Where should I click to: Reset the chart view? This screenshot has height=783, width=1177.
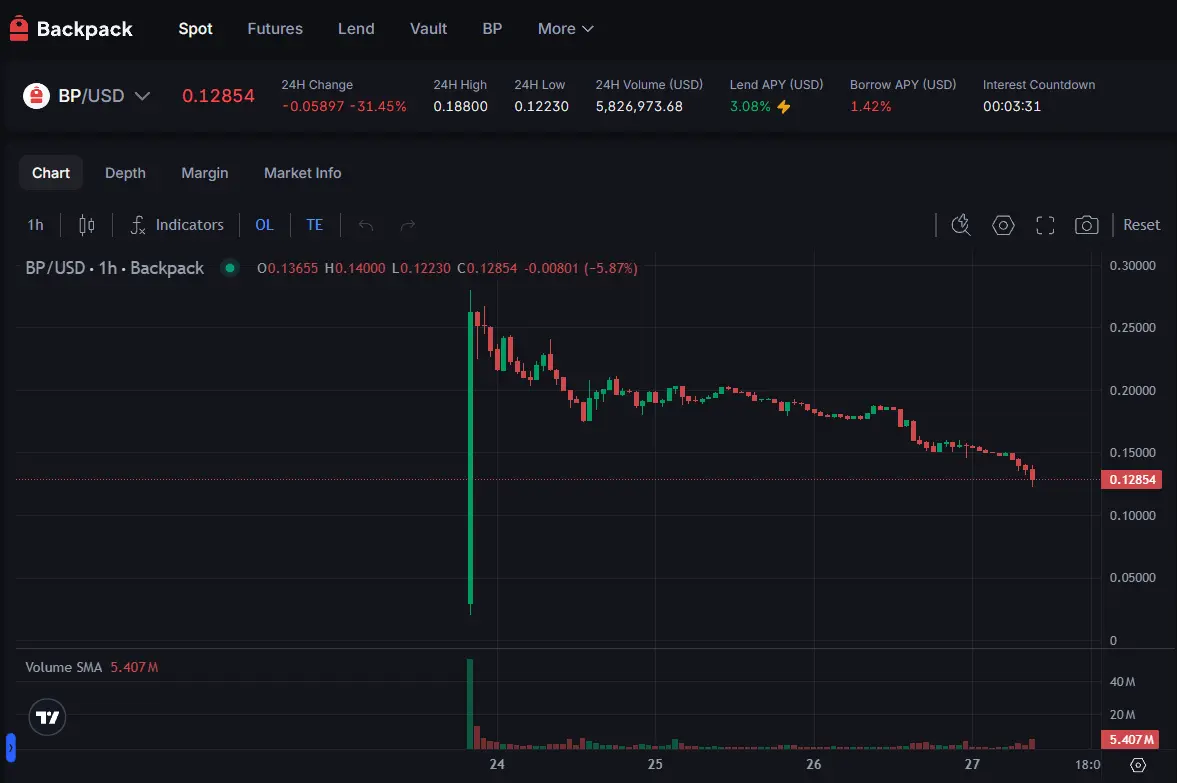[1141, 224]
